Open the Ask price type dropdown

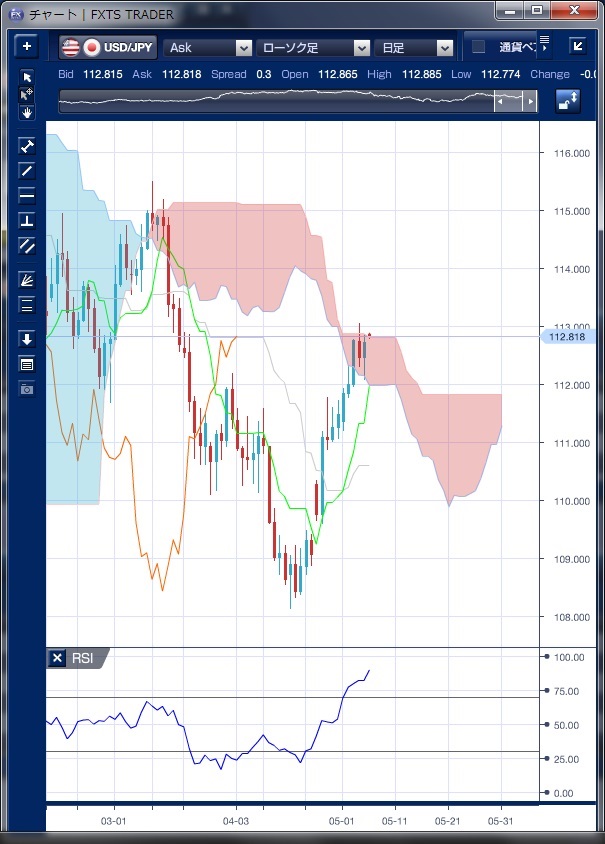[208, 47]
